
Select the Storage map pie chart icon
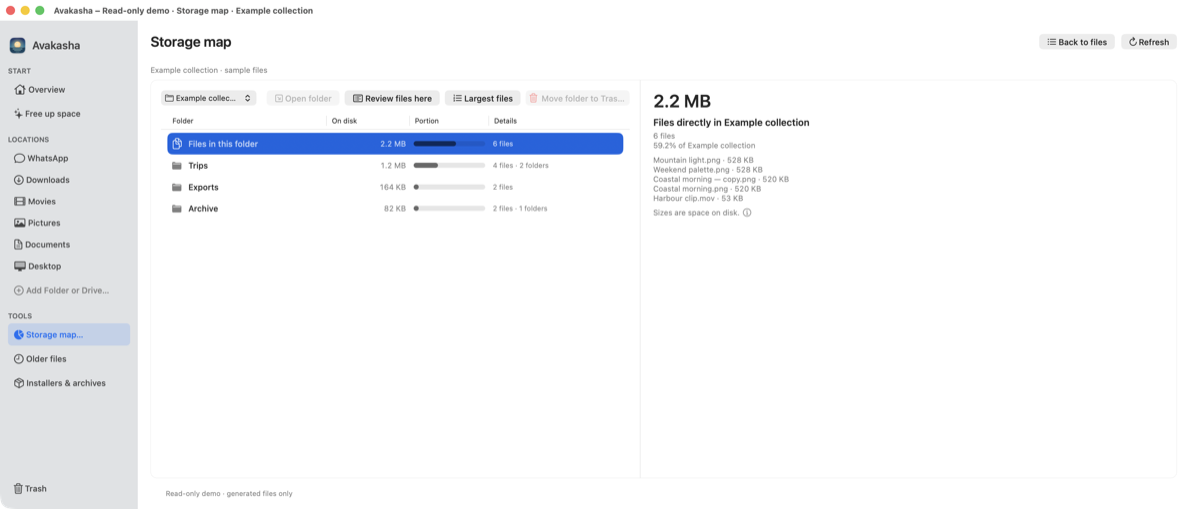[19, 335]
